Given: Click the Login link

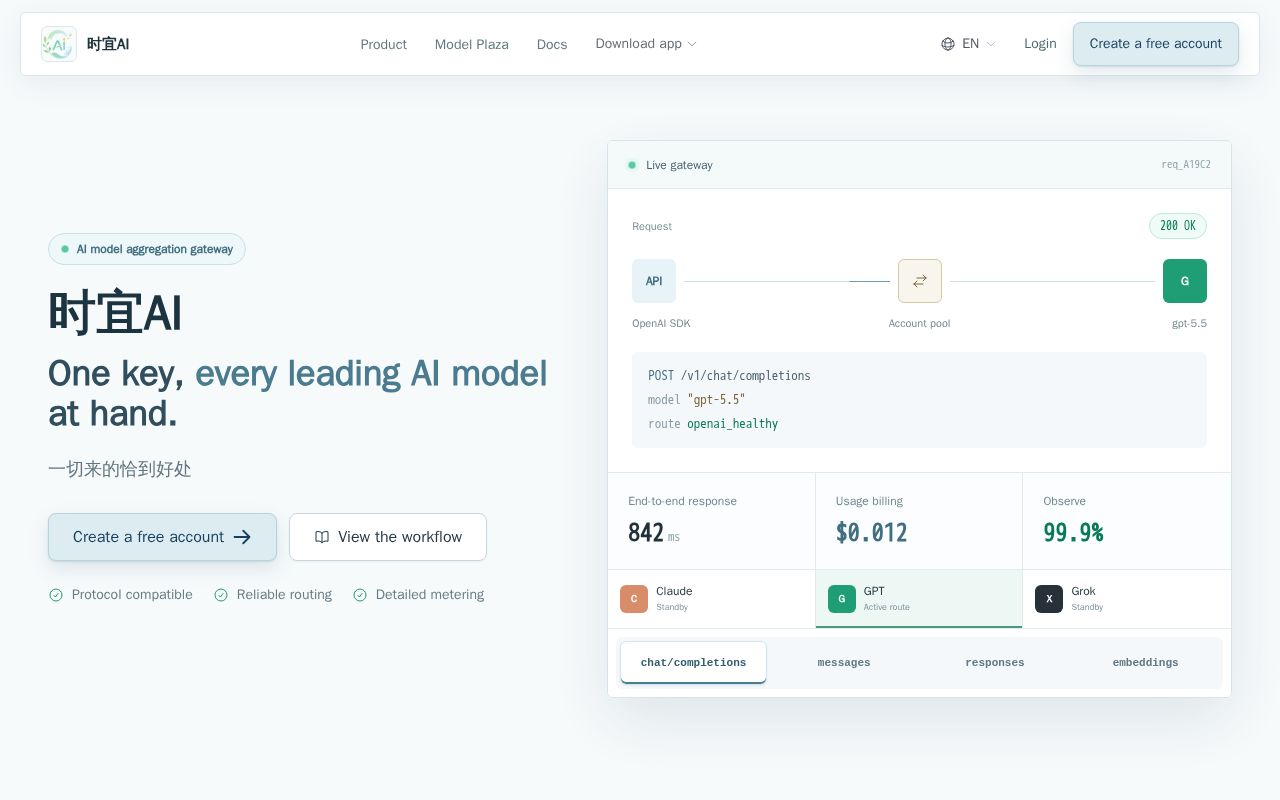Looking at the screenshot, I should click(x=1040, y=44).
